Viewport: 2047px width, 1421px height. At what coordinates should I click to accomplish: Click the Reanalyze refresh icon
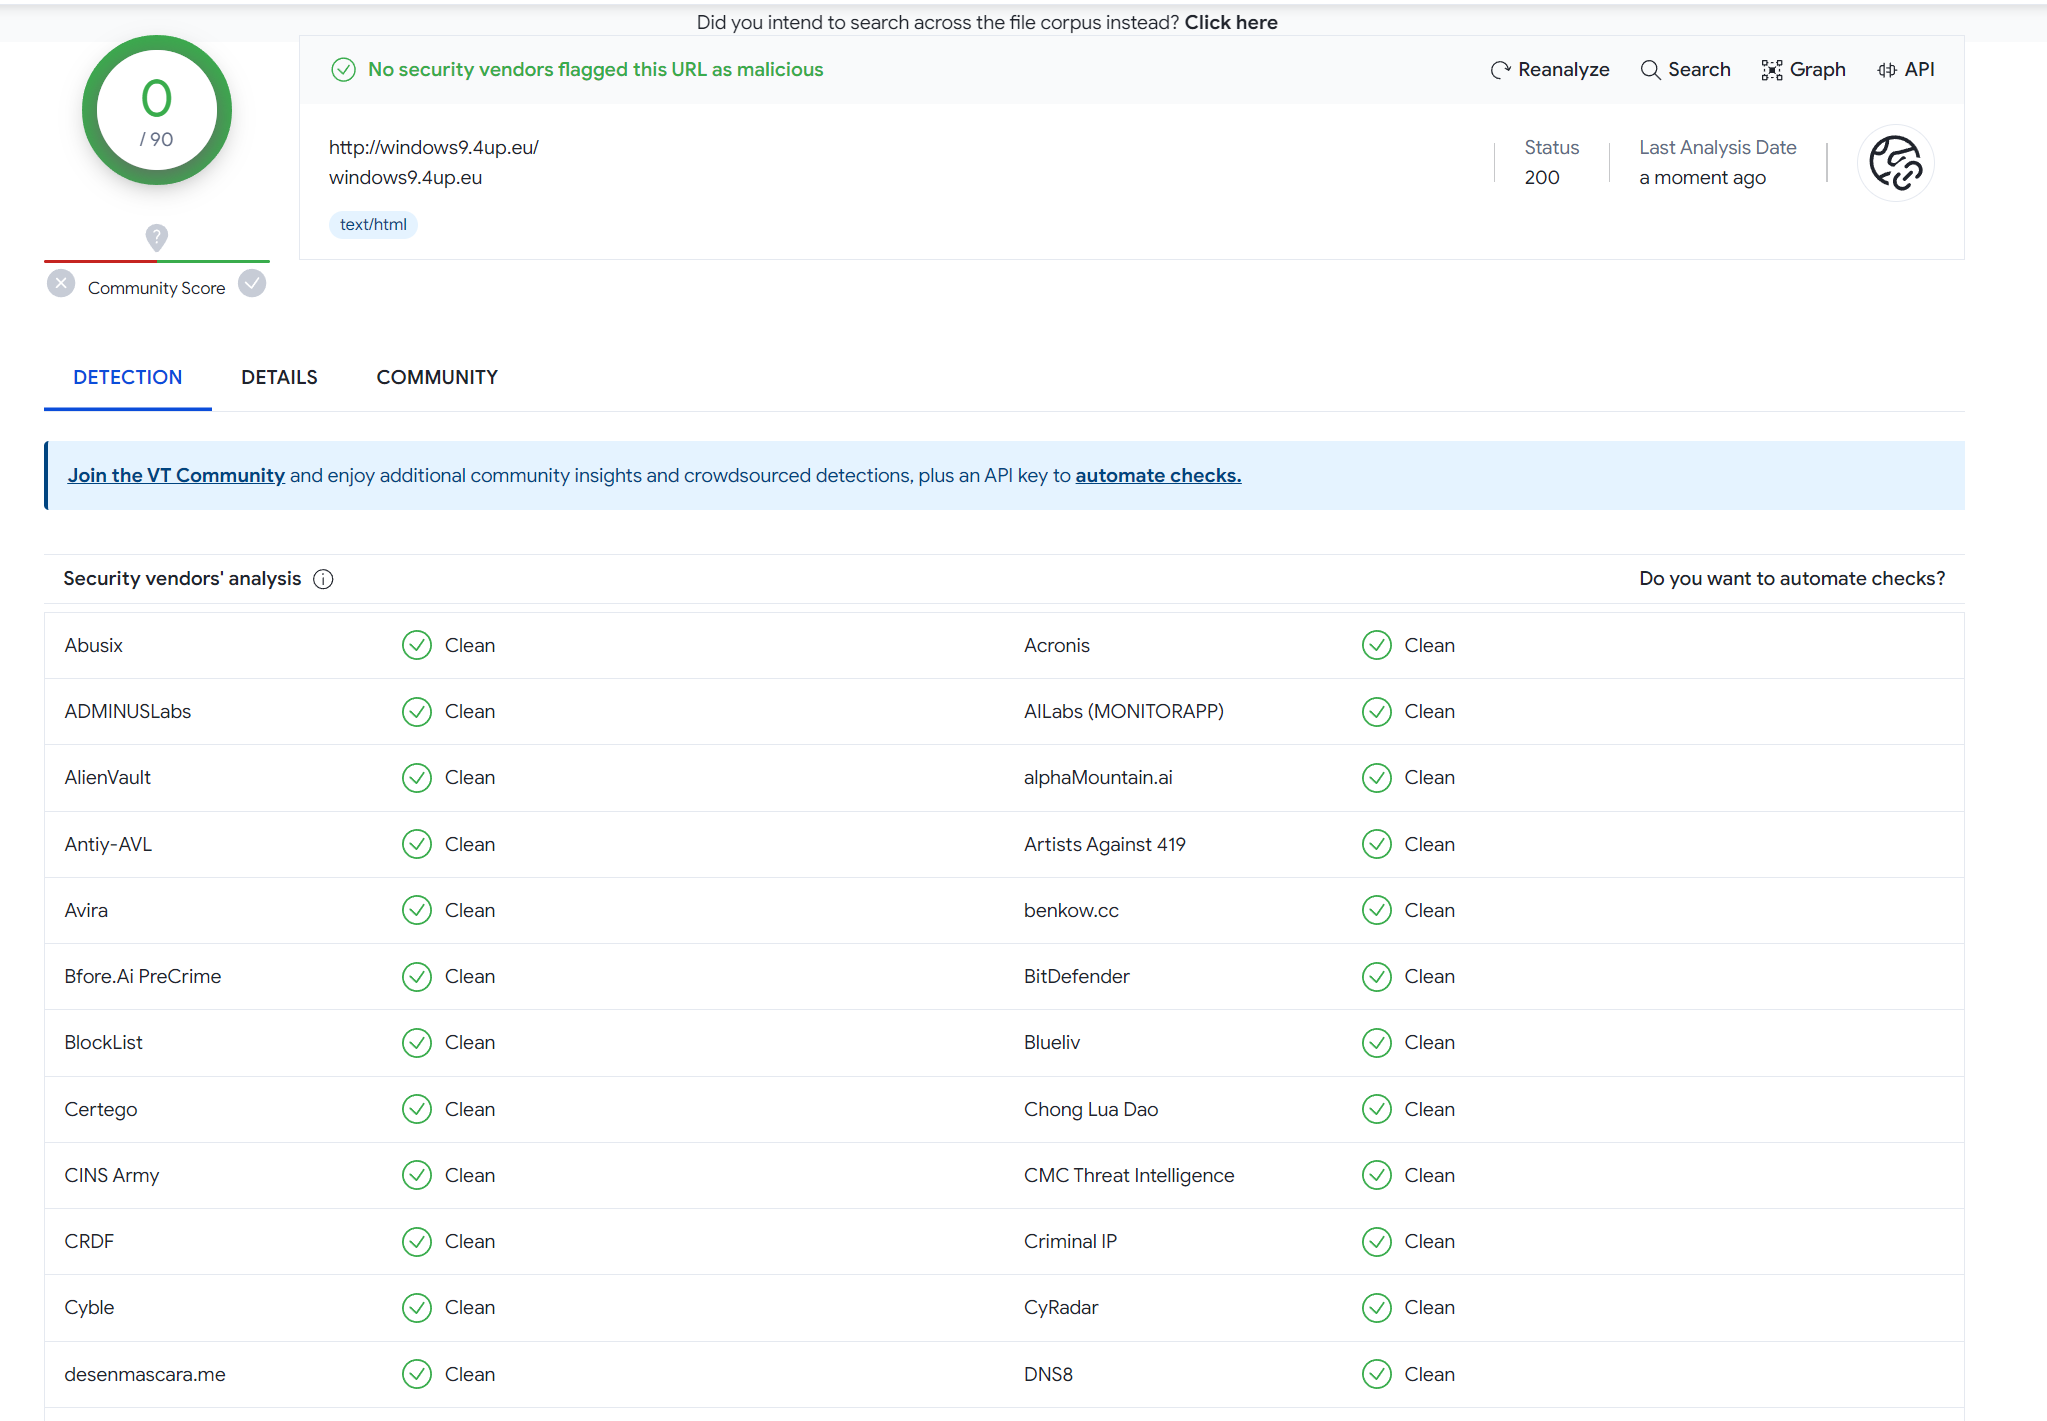1500,70
